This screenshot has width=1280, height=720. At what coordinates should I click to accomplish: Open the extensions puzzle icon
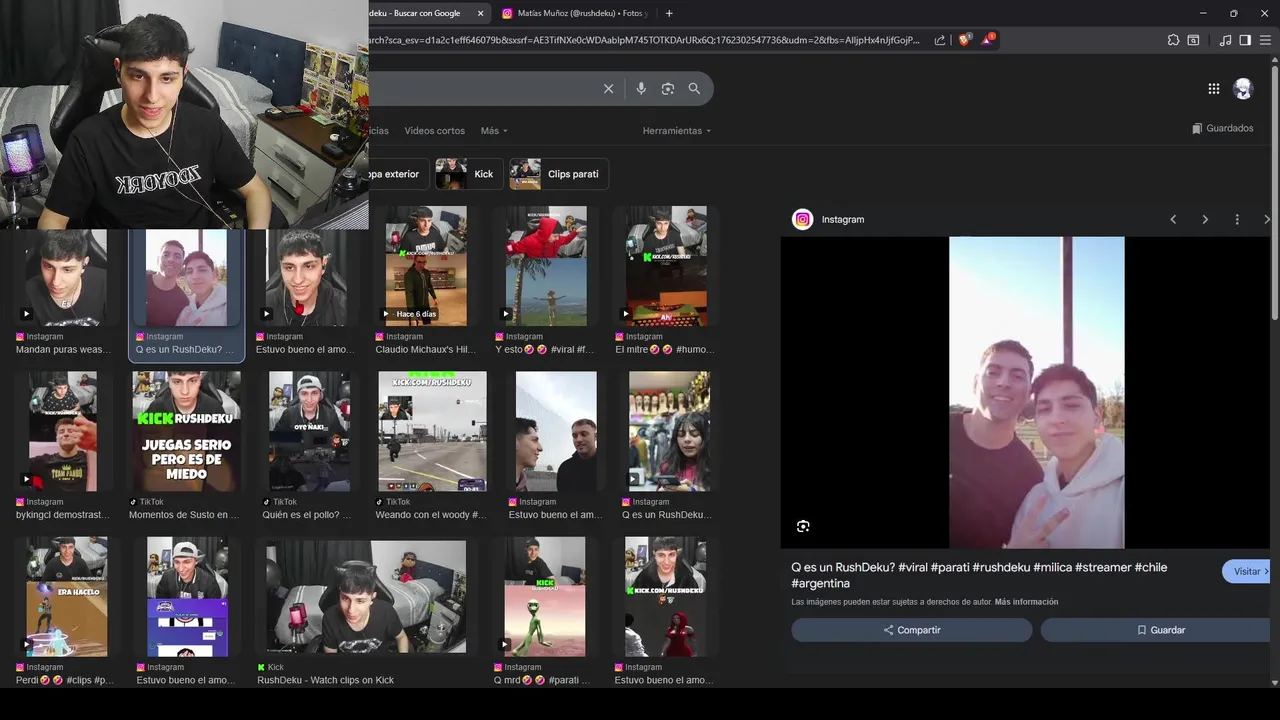click(x=1173, y=40)
